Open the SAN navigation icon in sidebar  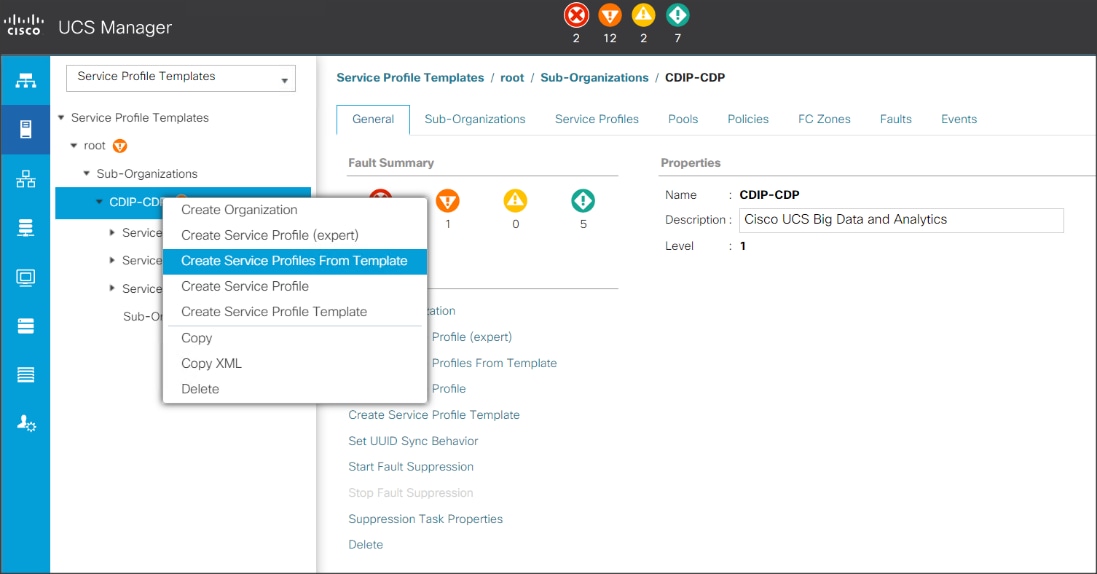point(25,228)
